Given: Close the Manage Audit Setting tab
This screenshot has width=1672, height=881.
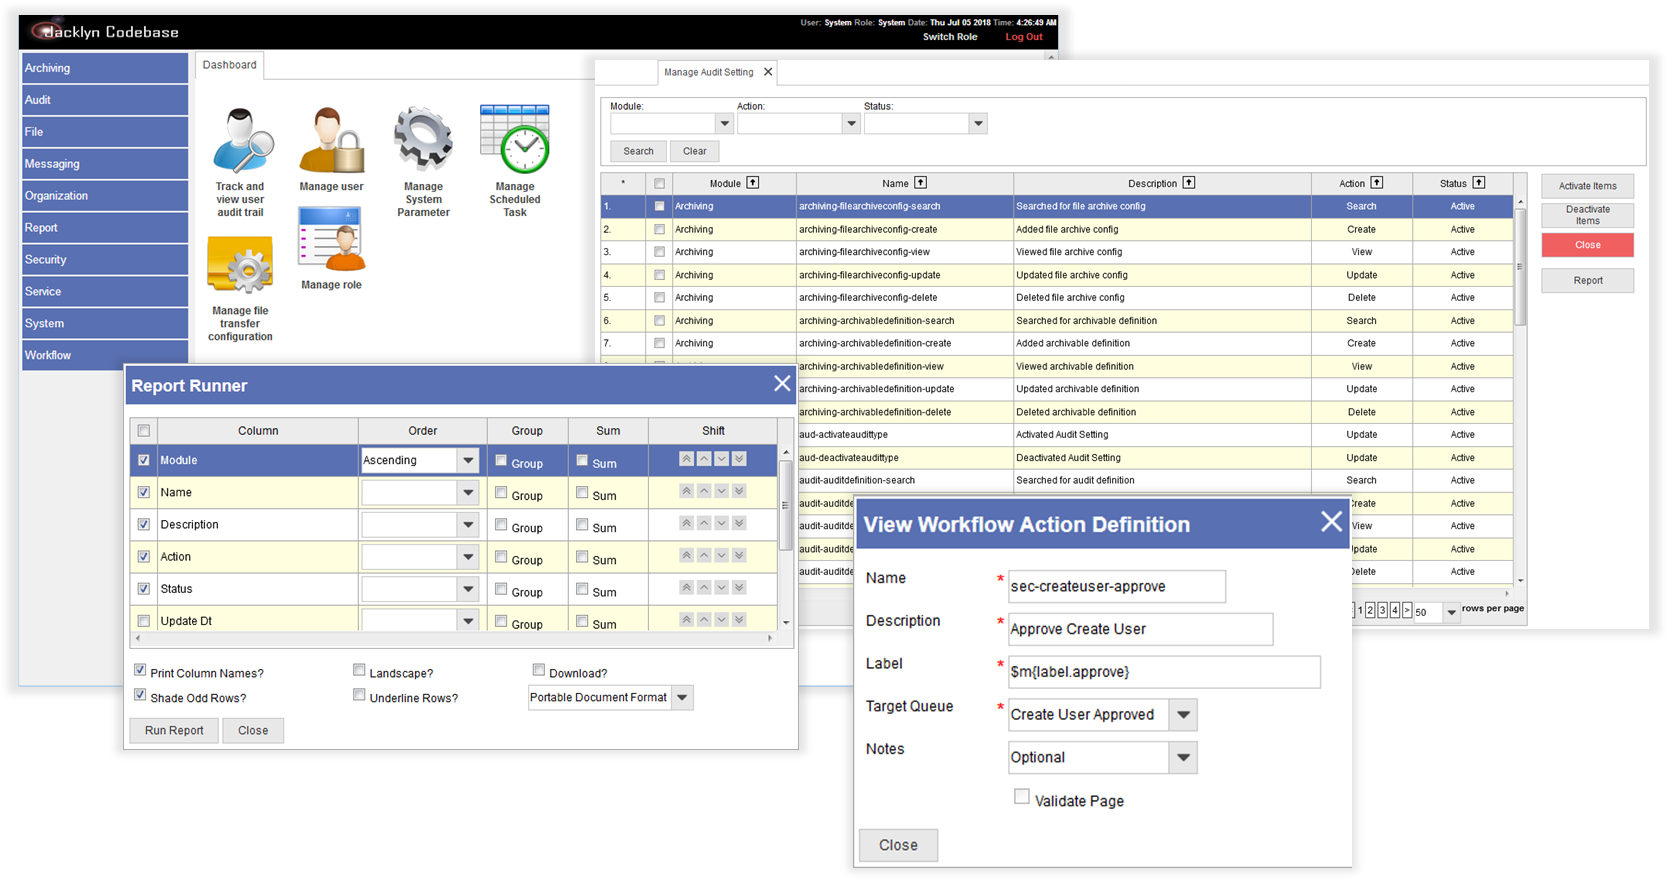Looking at the screenshot, I should click(x=768, y=72).
